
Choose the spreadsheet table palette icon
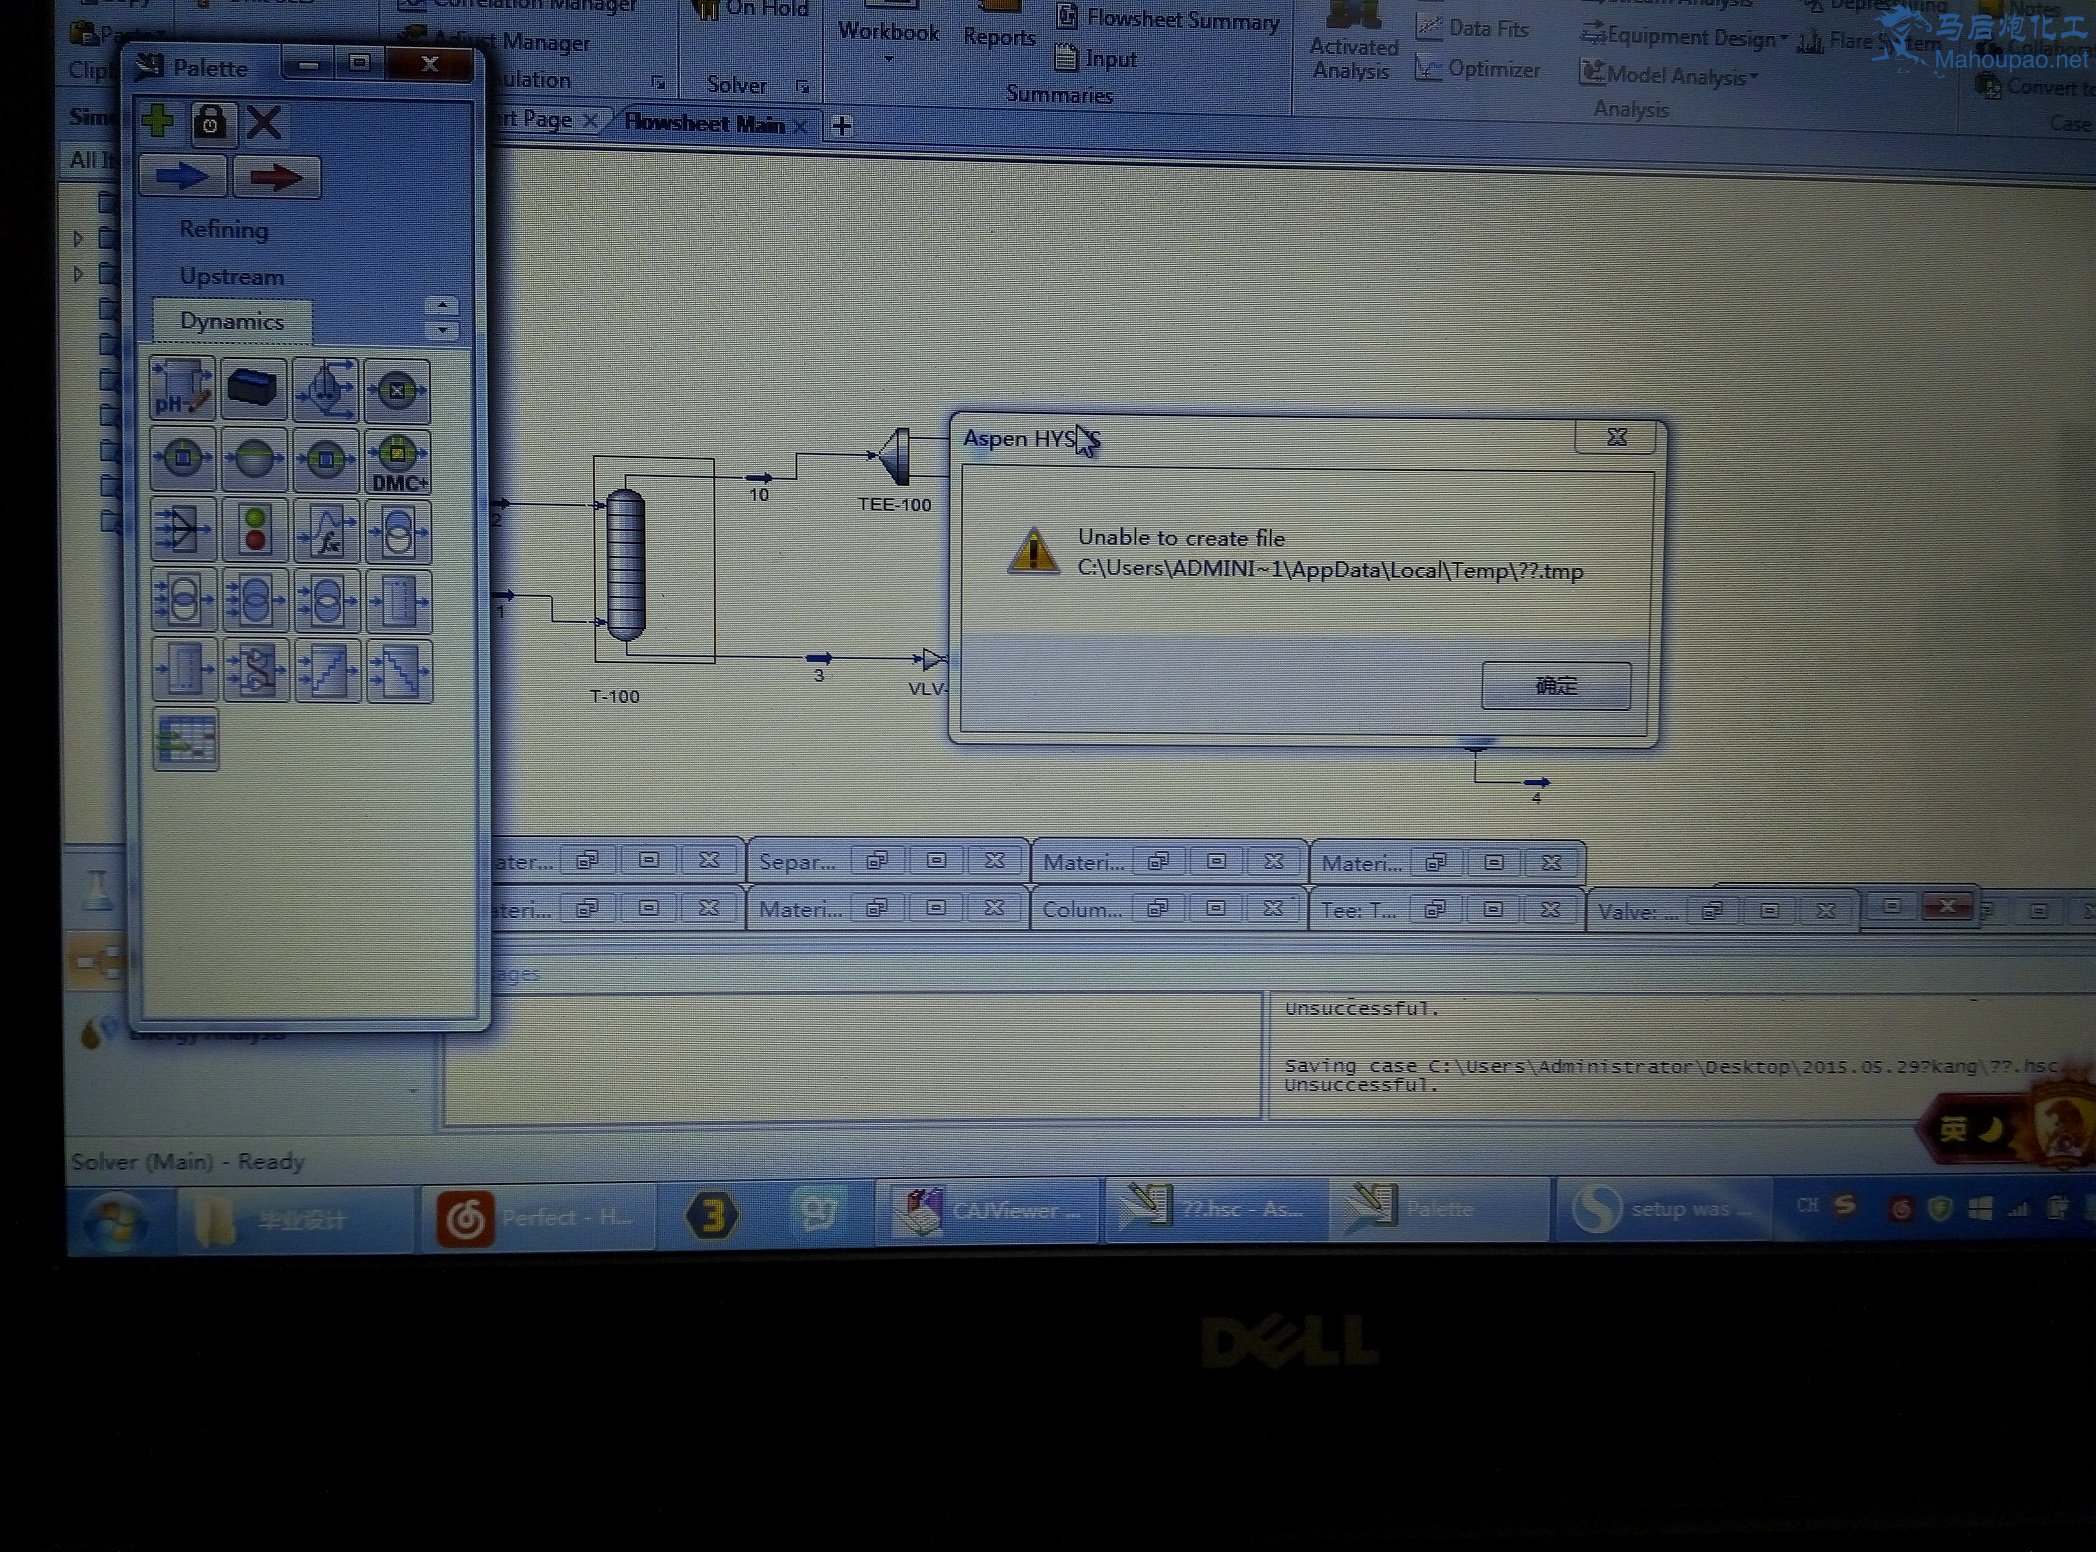click(x=186, y=740)
